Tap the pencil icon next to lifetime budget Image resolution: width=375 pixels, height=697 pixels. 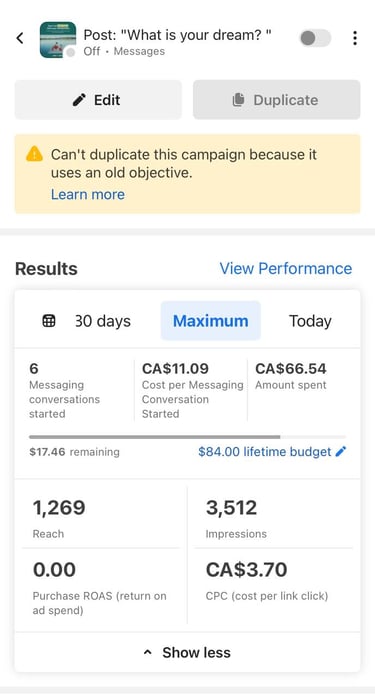click(341, 452)
